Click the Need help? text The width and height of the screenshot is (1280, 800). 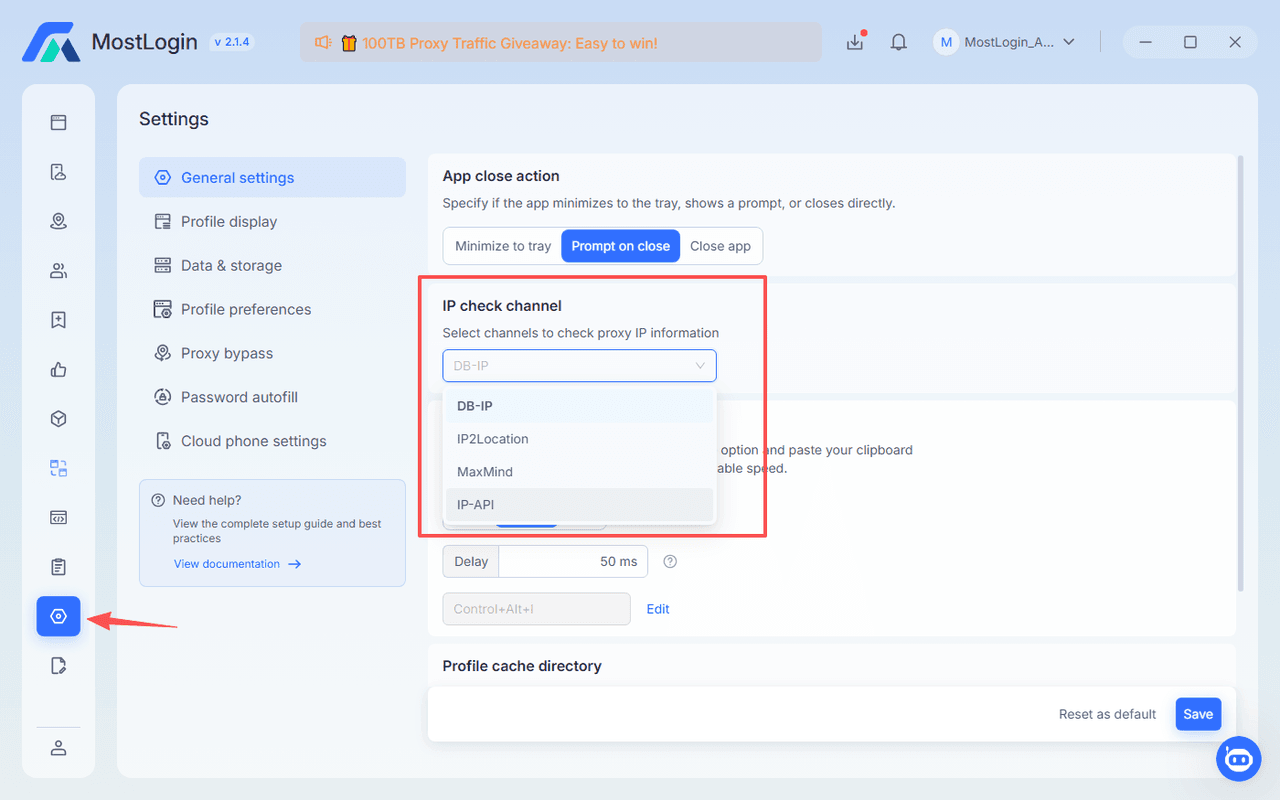pos(207,500)
